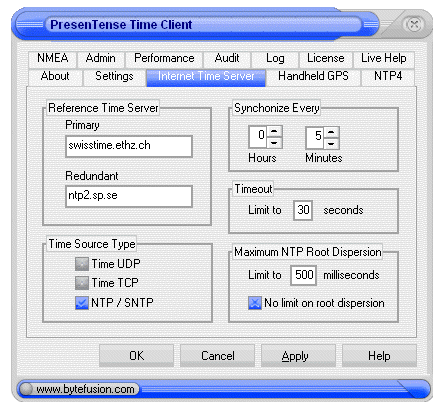This screenshot has height=416, width=443.
Task: Click the Redundant server input field
Action: click(129, 196)
